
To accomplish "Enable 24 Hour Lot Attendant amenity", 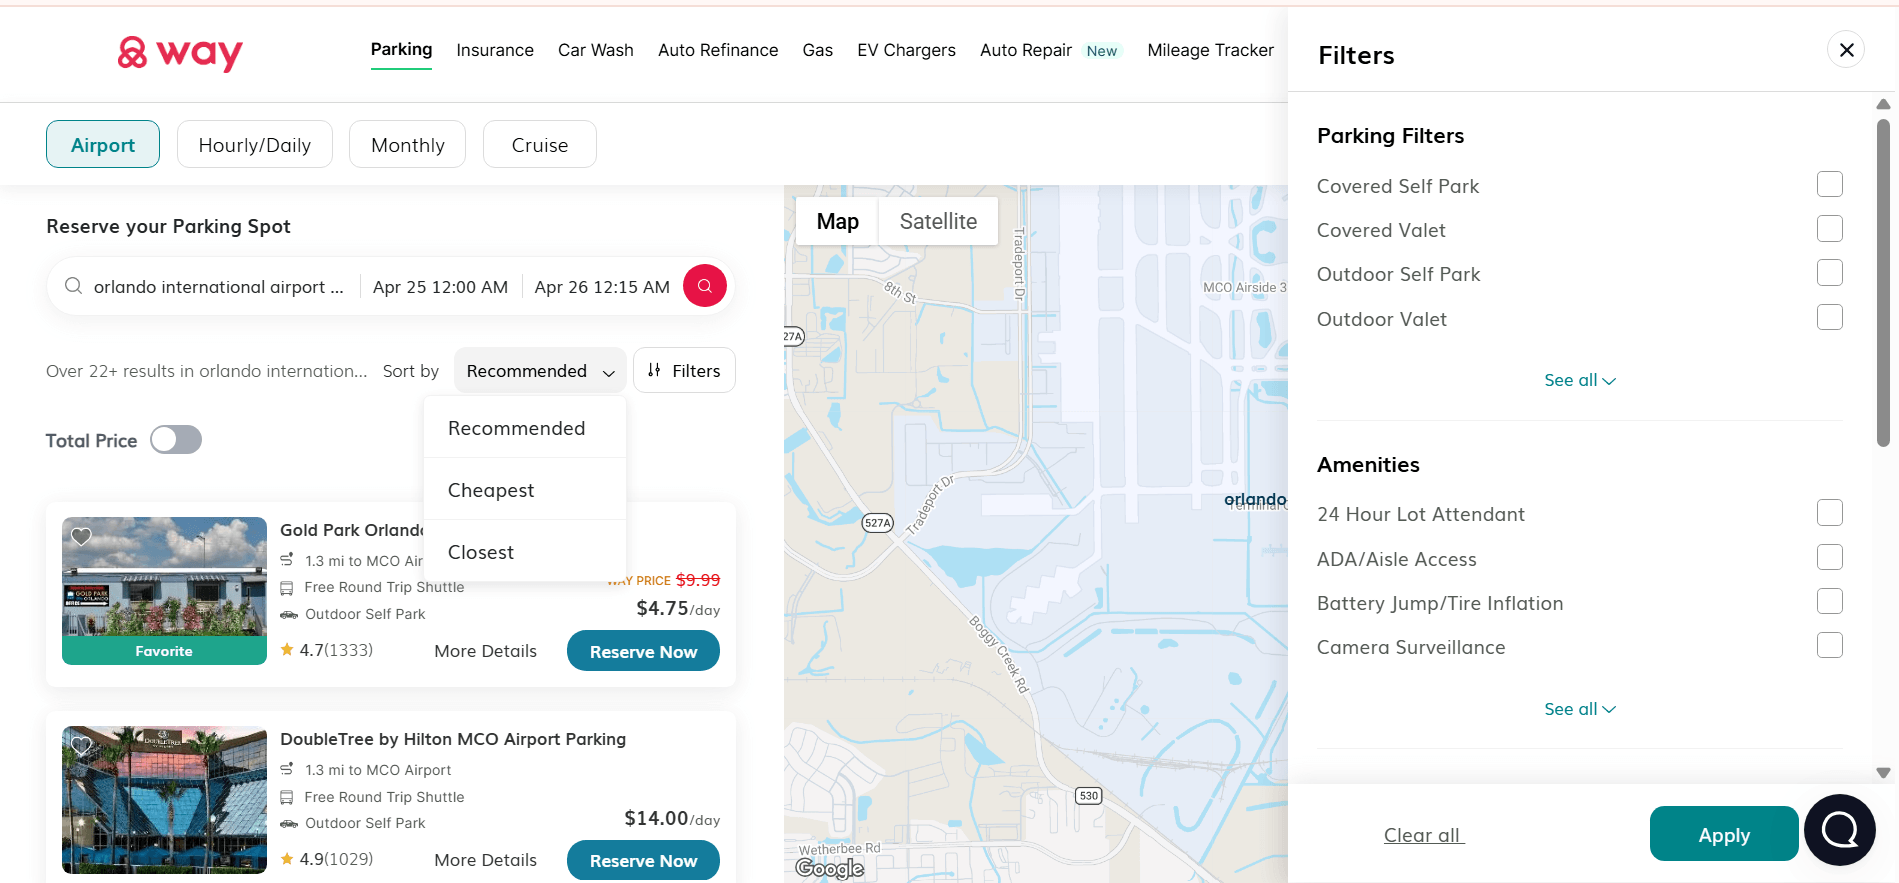I will [1830, 513].
